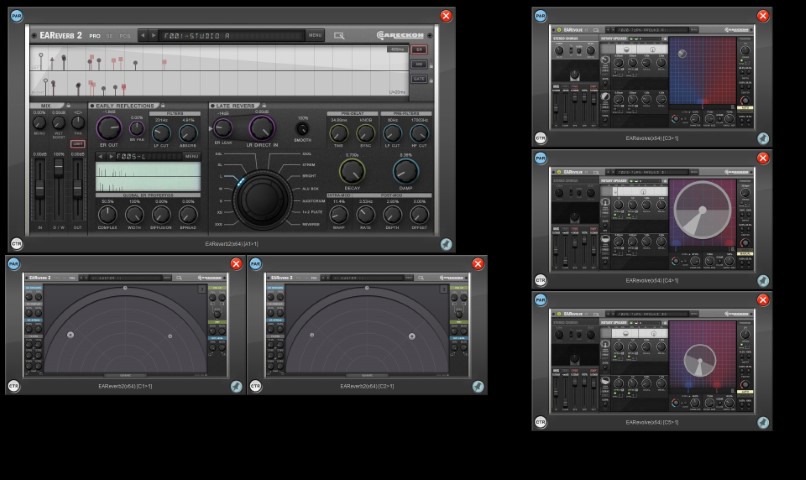Open the main preset MENU in A1

[x=315, y=35]
